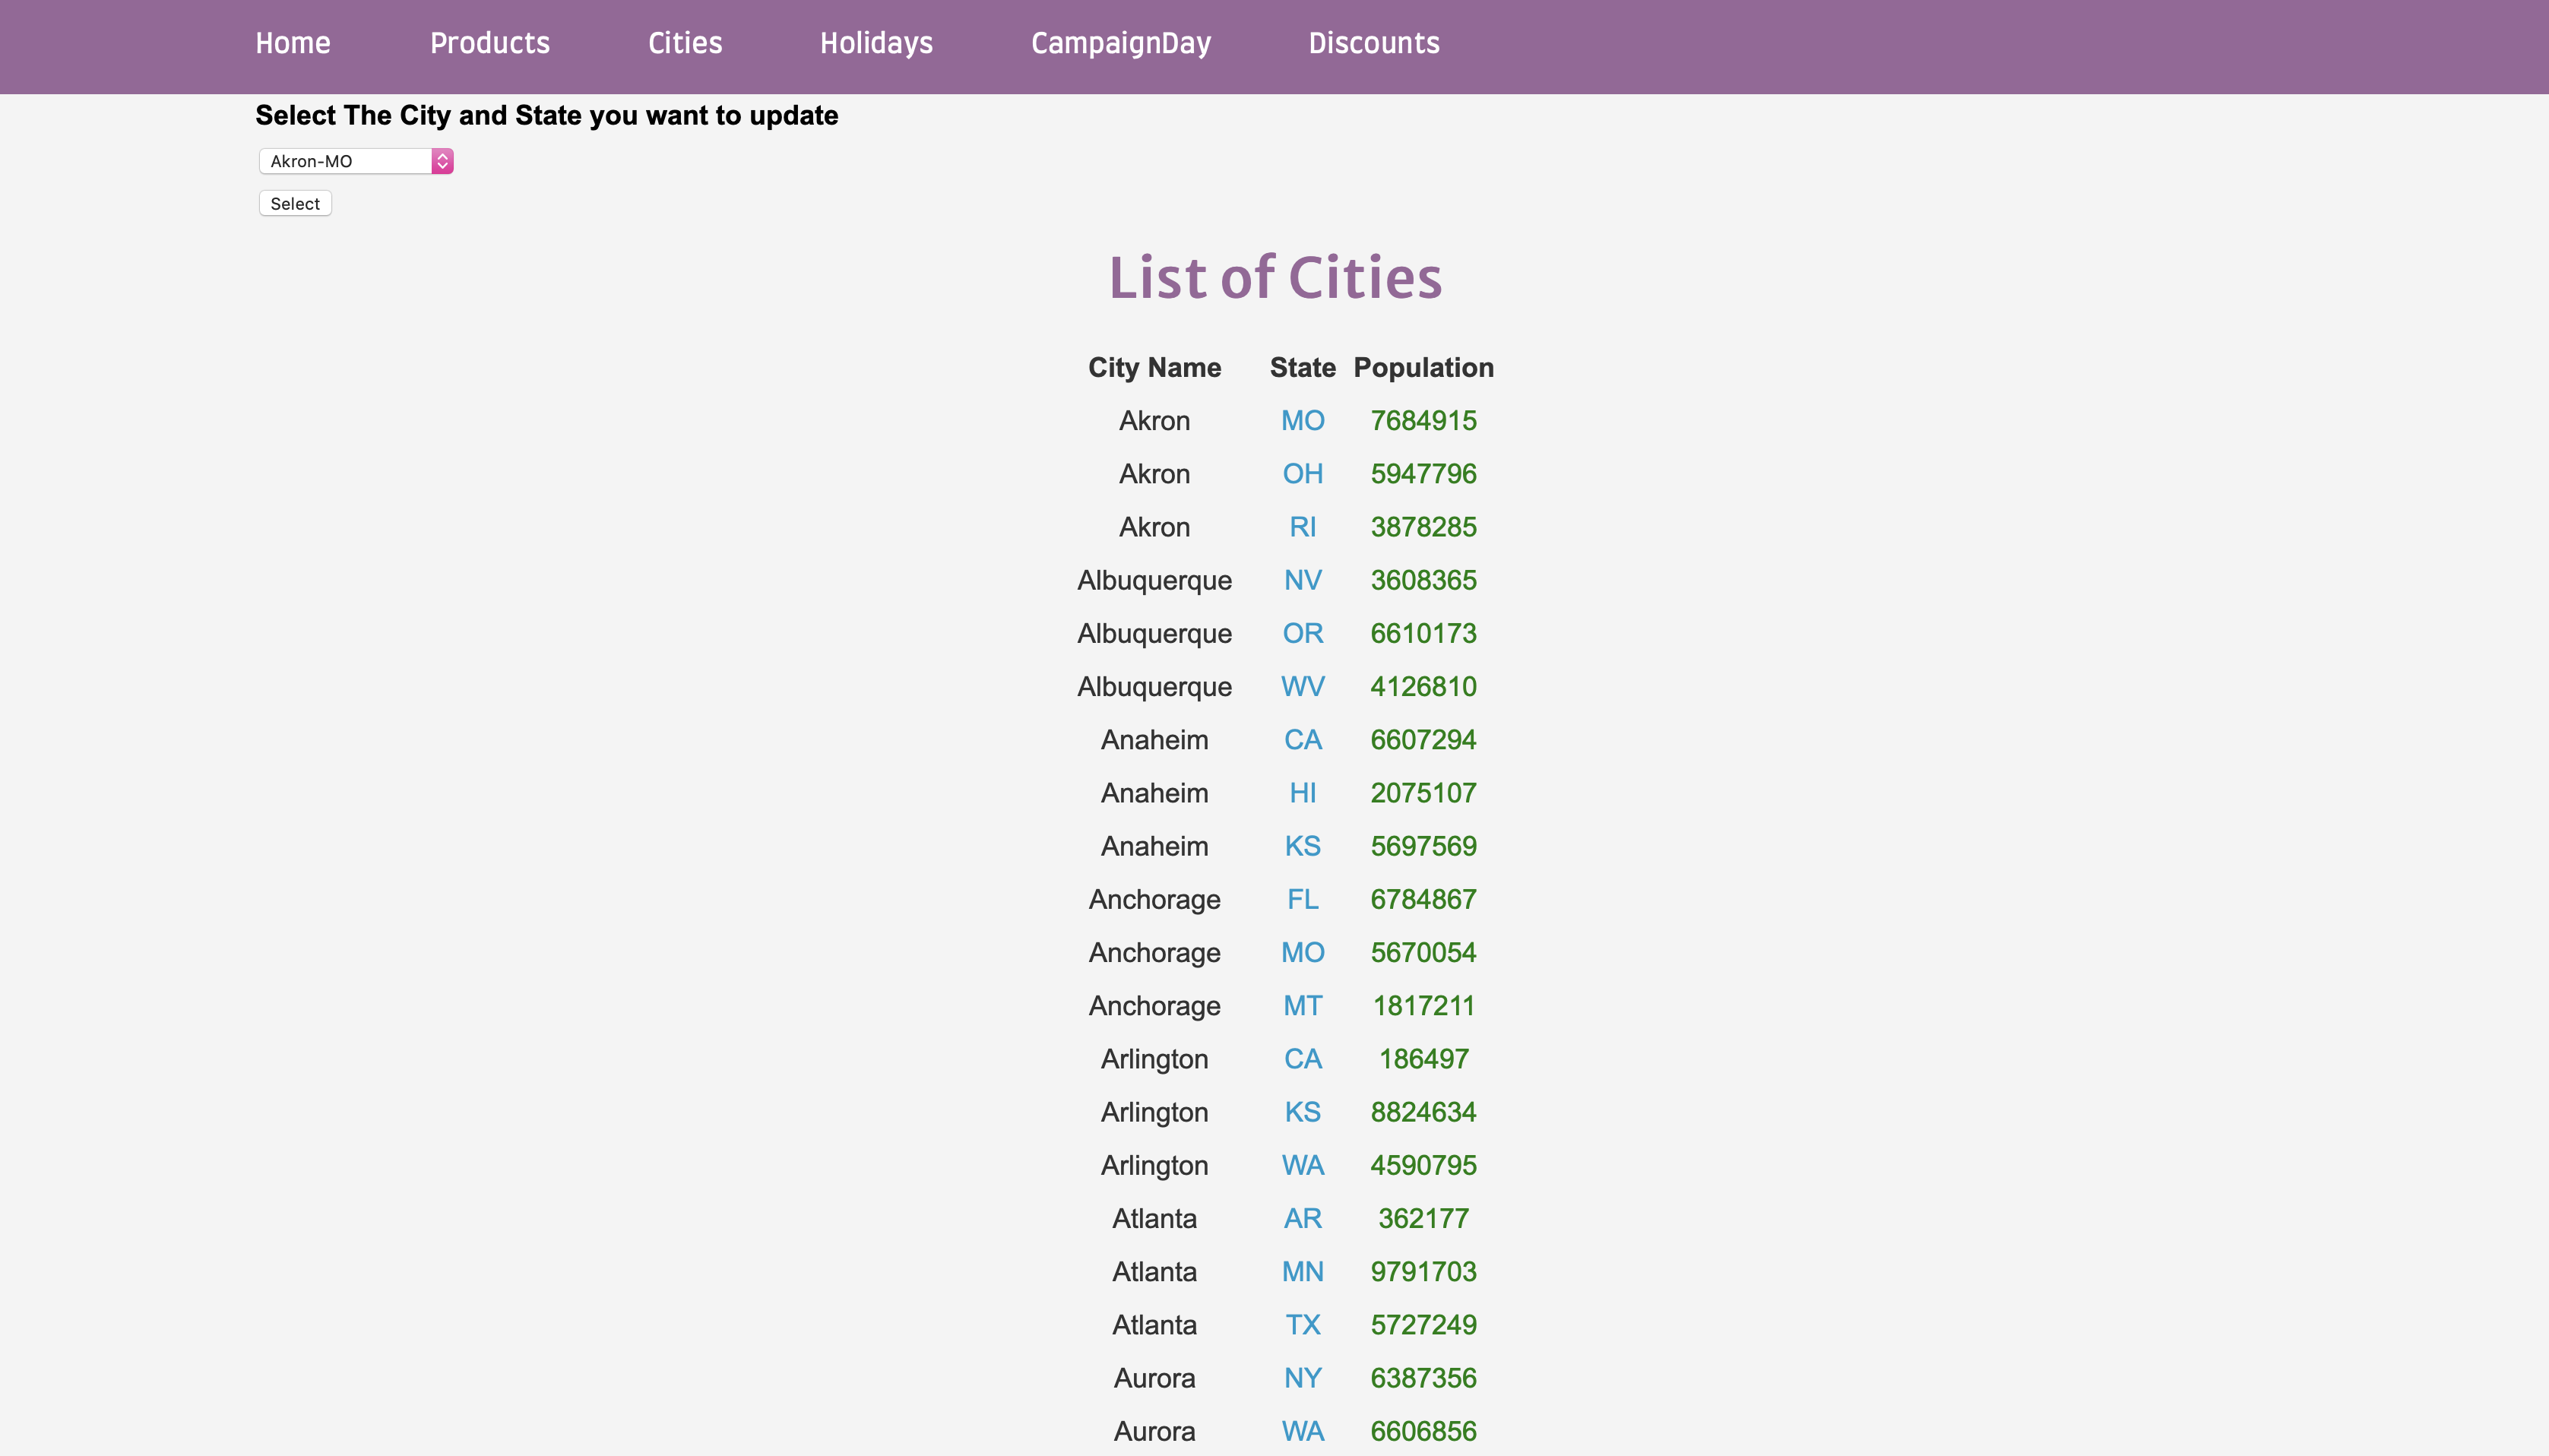Click the Population column header
Image resolution: width=2549 pixels, height=1456 pixels.
(x=1422, y=367)
